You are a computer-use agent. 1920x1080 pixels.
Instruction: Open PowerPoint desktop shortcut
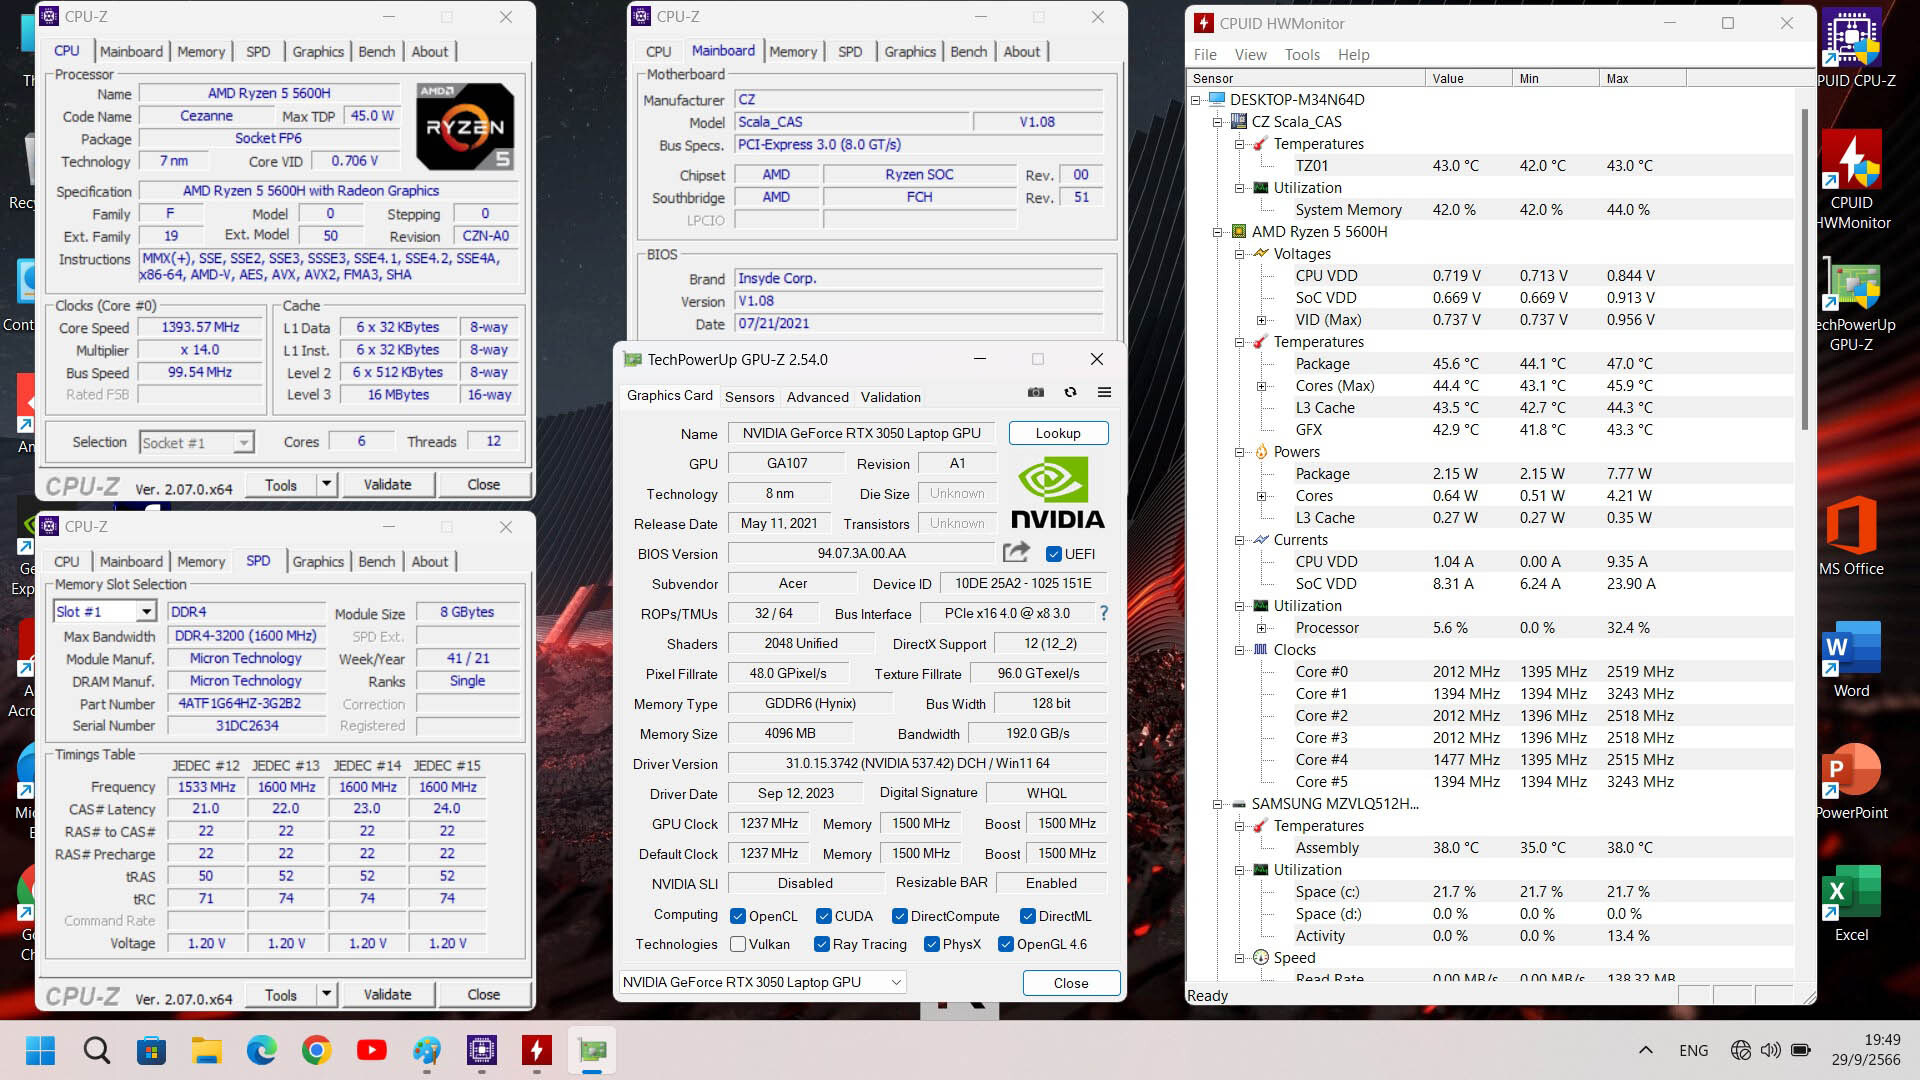pos(1852,782)
